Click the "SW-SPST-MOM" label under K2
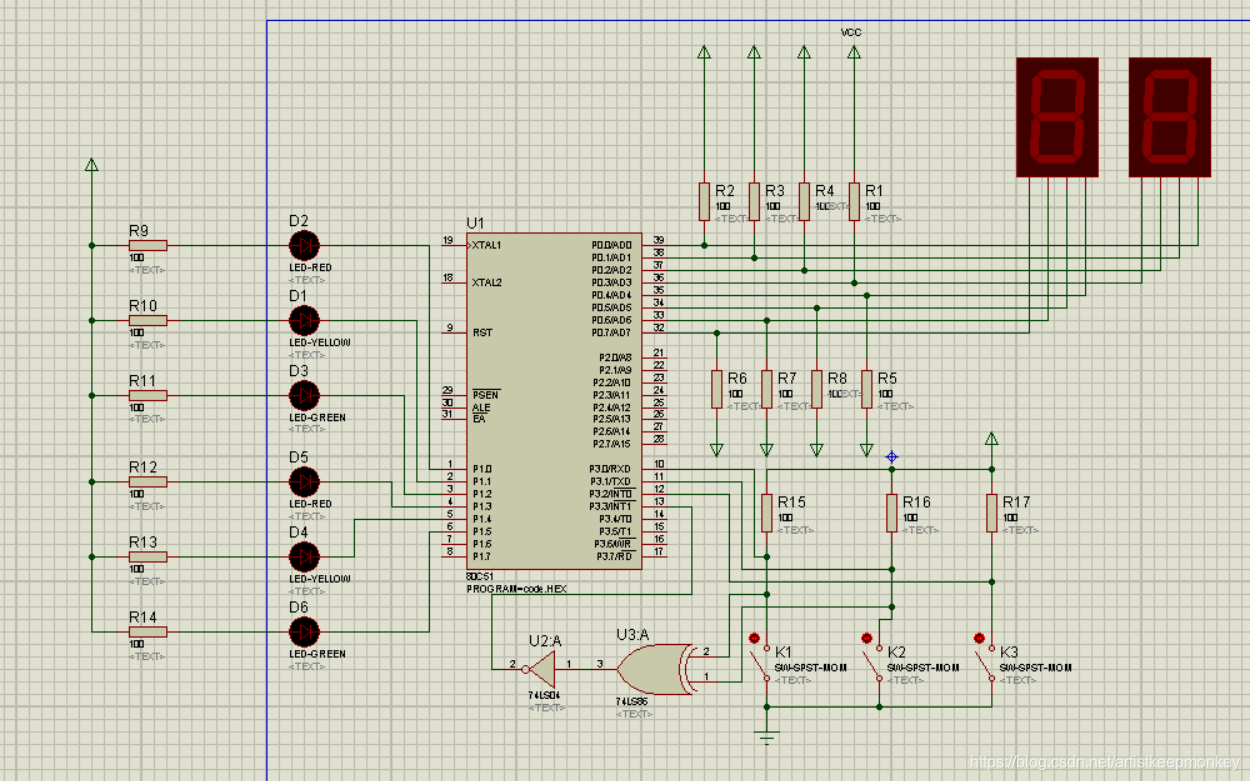The width and height of the screenshot is (1250, 781). 922,667
